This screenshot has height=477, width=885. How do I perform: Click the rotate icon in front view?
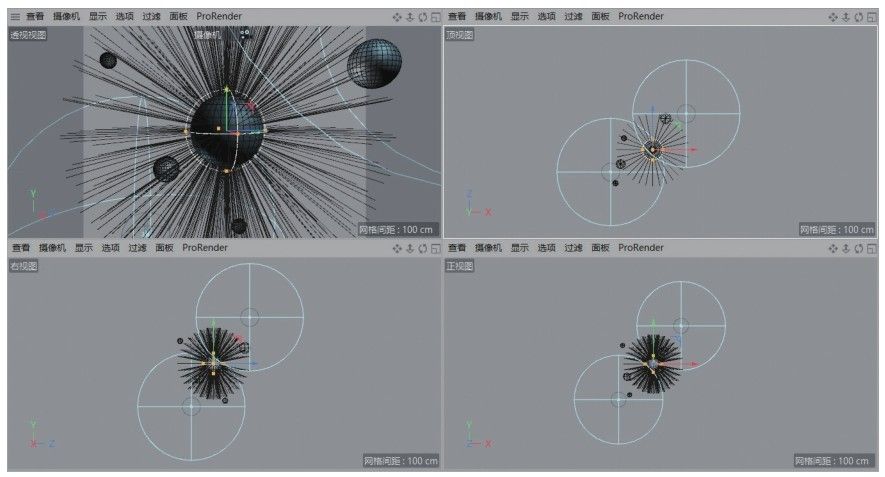tap(858, 248)
